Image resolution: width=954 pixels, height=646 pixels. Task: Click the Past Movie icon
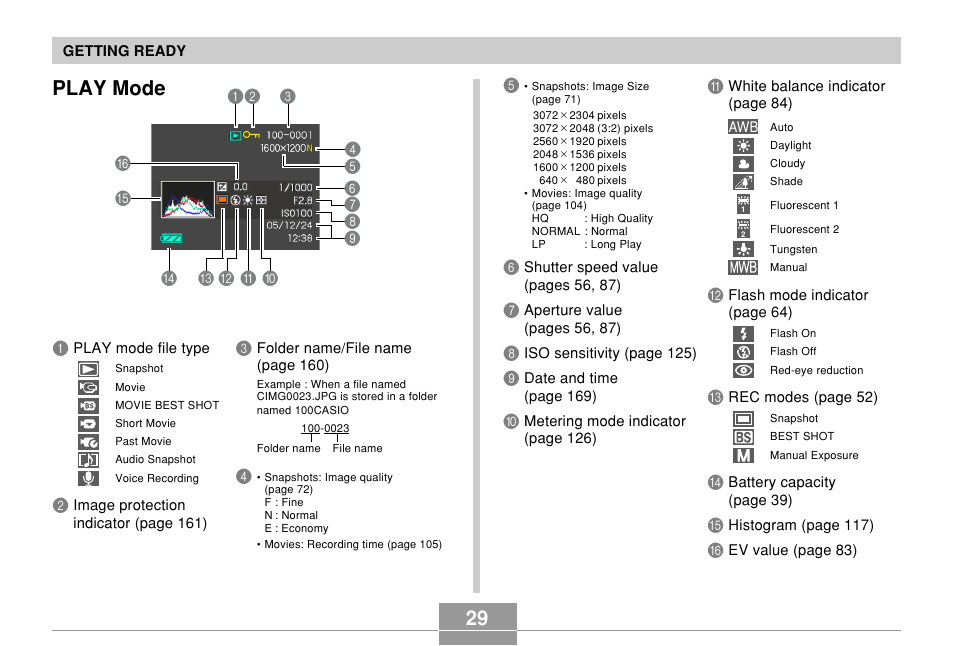point(88,442)
